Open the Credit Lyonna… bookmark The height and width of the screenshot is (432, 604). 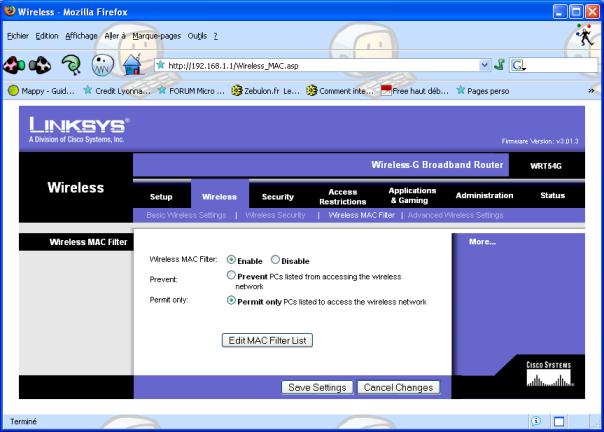tap(117, 91)
